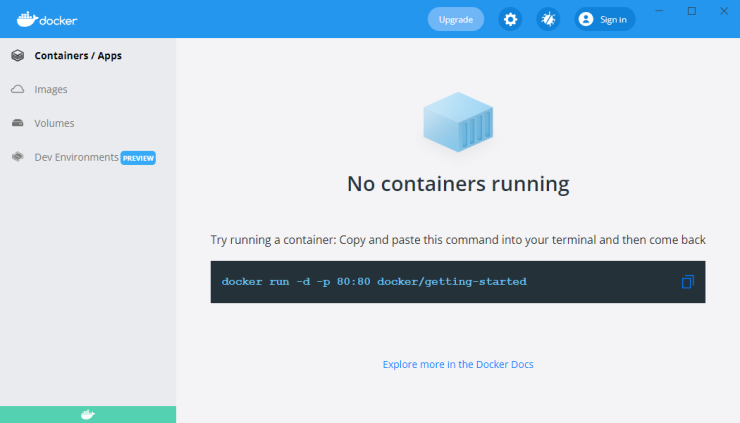740x423 pixels.
Task: Click the user avatar icon beside Sign in
Action: pos(586,19)
